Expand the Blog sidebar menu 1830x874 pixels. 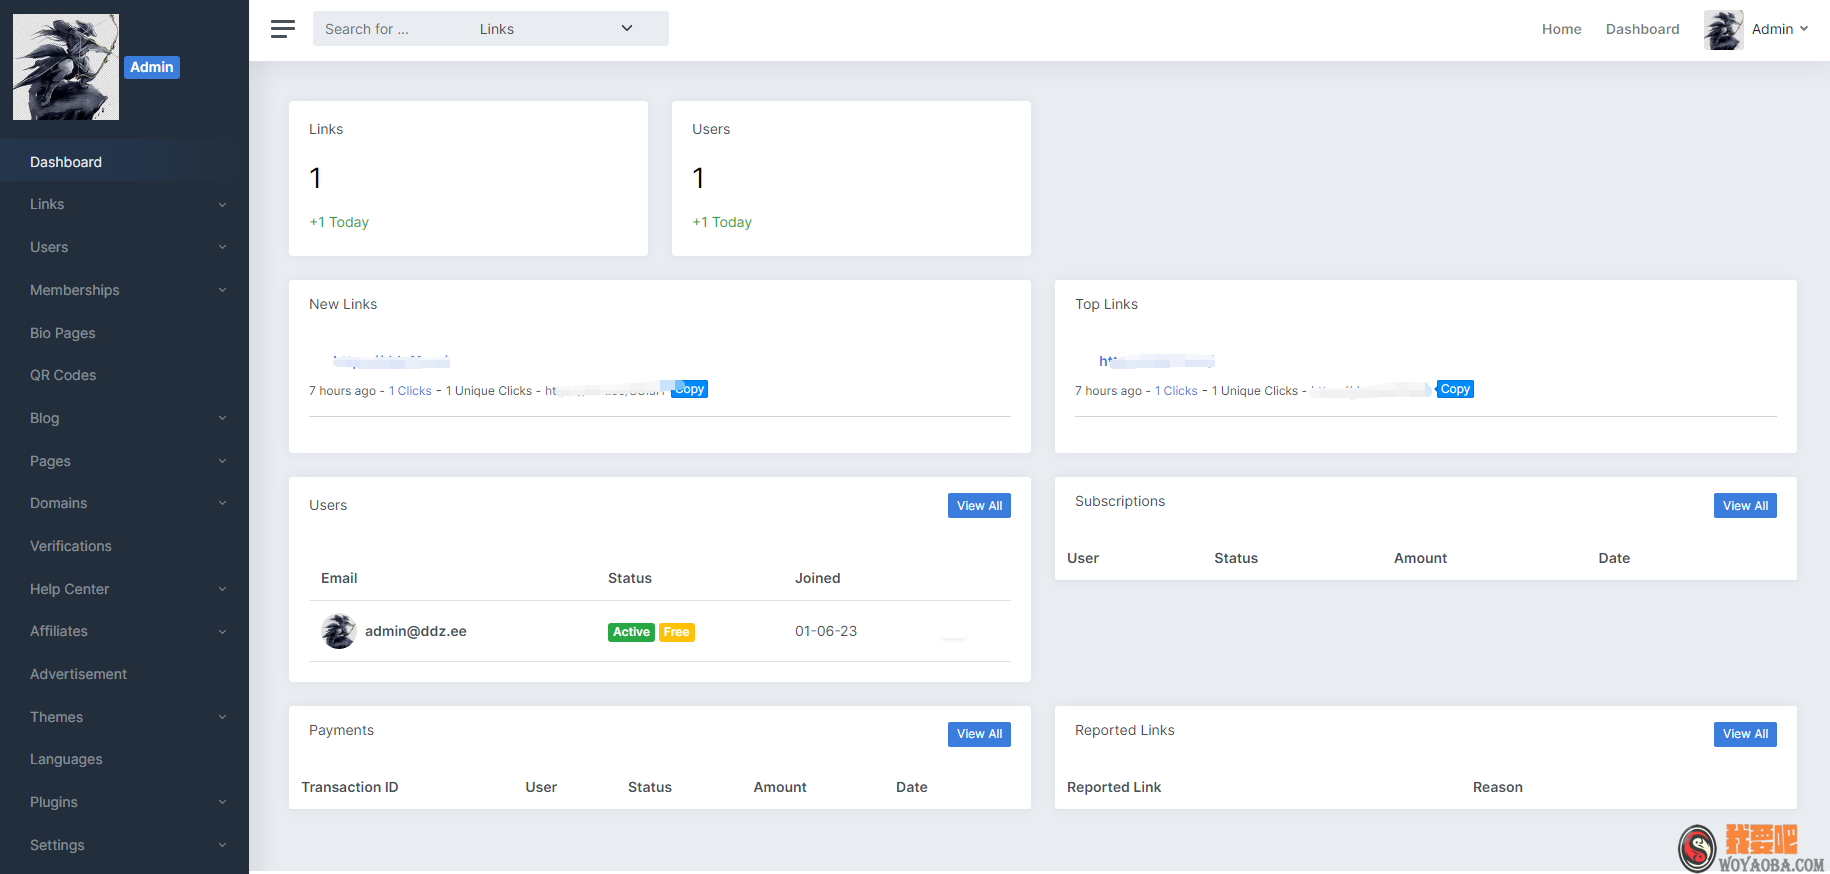(124, 418)
